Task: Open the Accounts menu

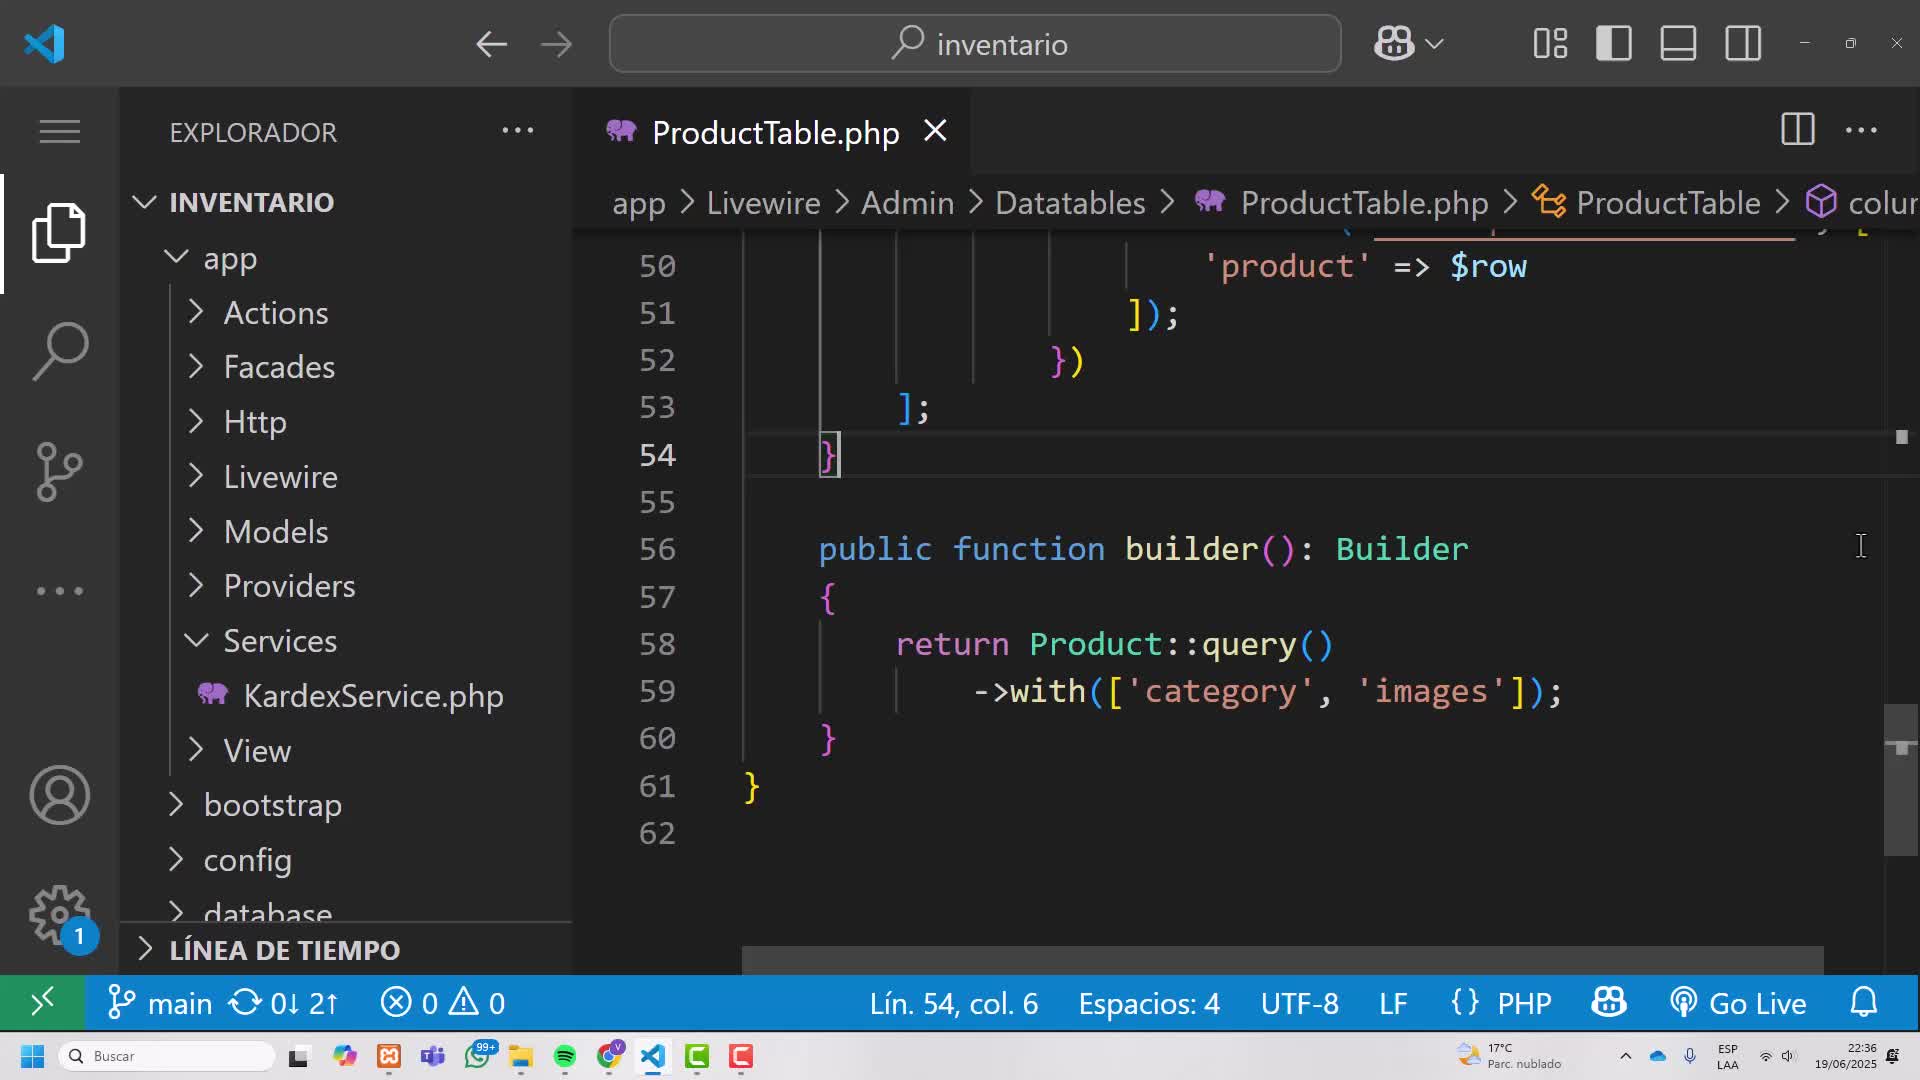Action: [x=60, y=795]
